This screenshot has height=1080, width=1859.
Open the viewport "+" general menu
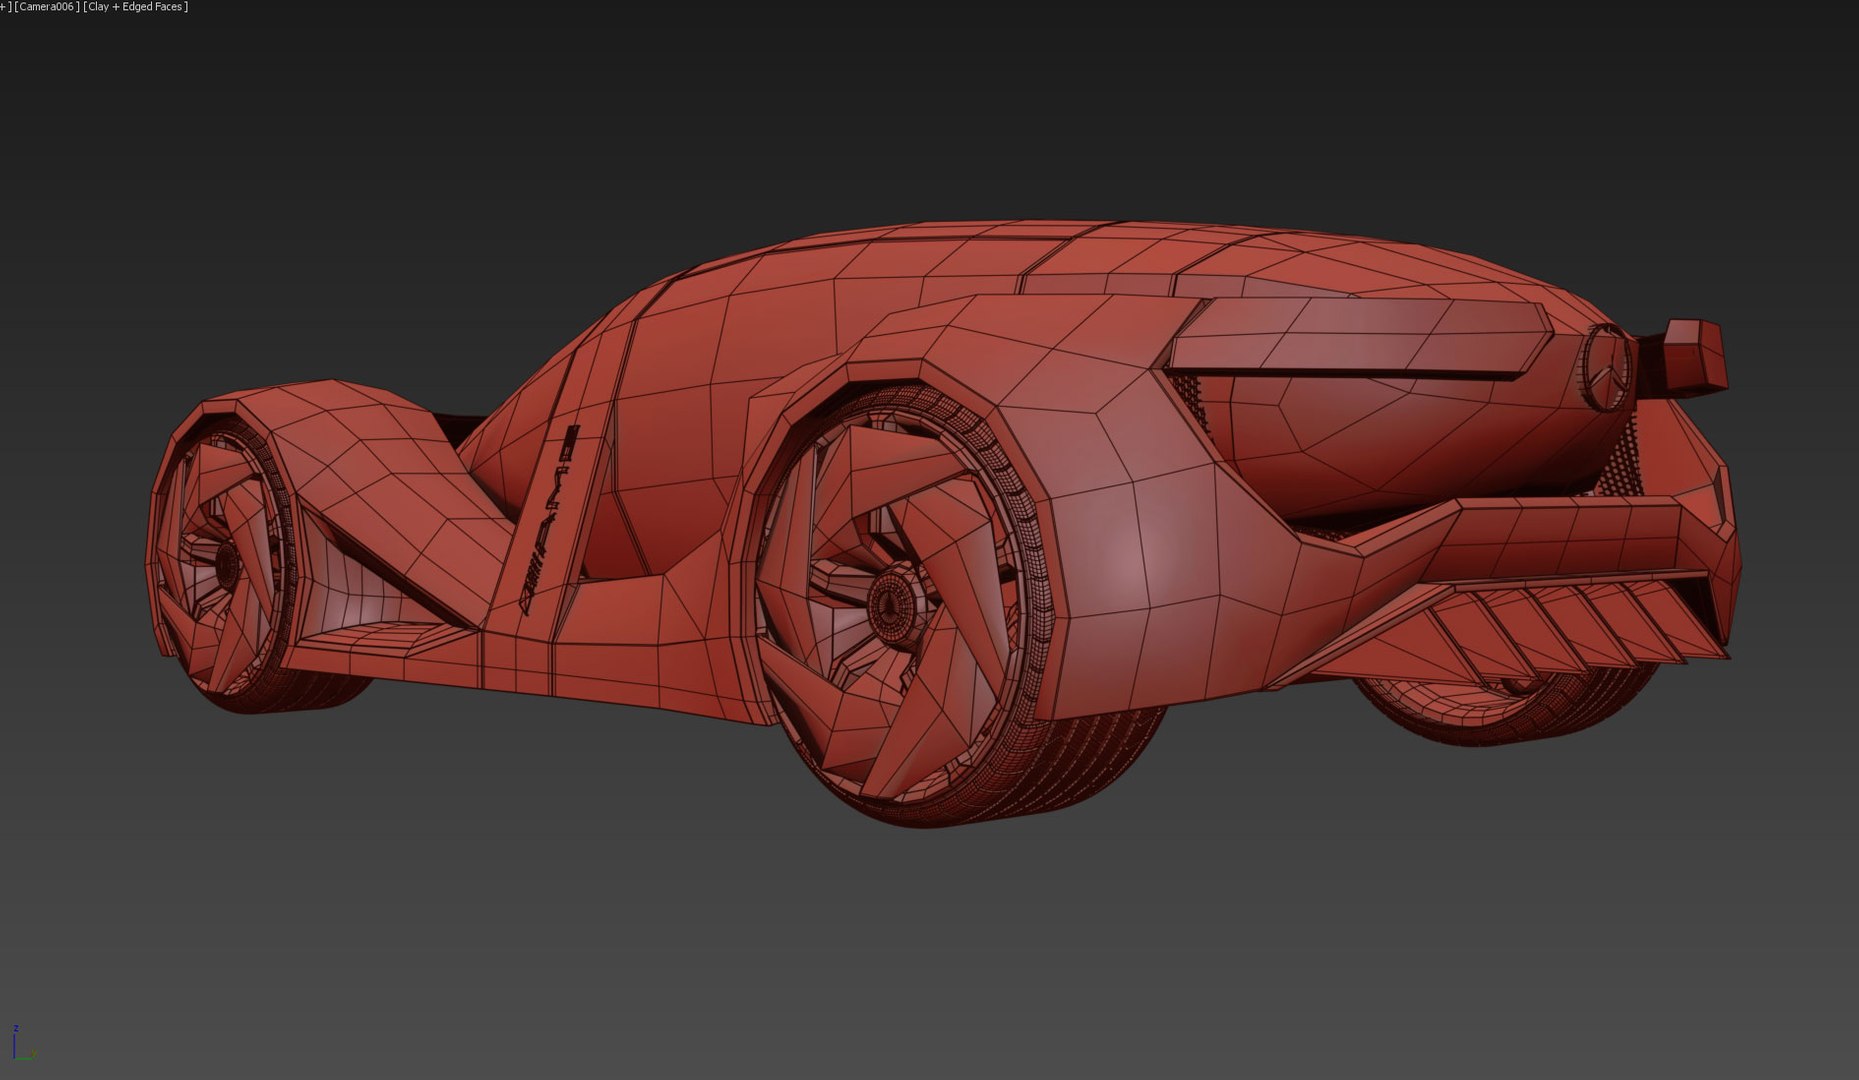[x=3, y=7]
